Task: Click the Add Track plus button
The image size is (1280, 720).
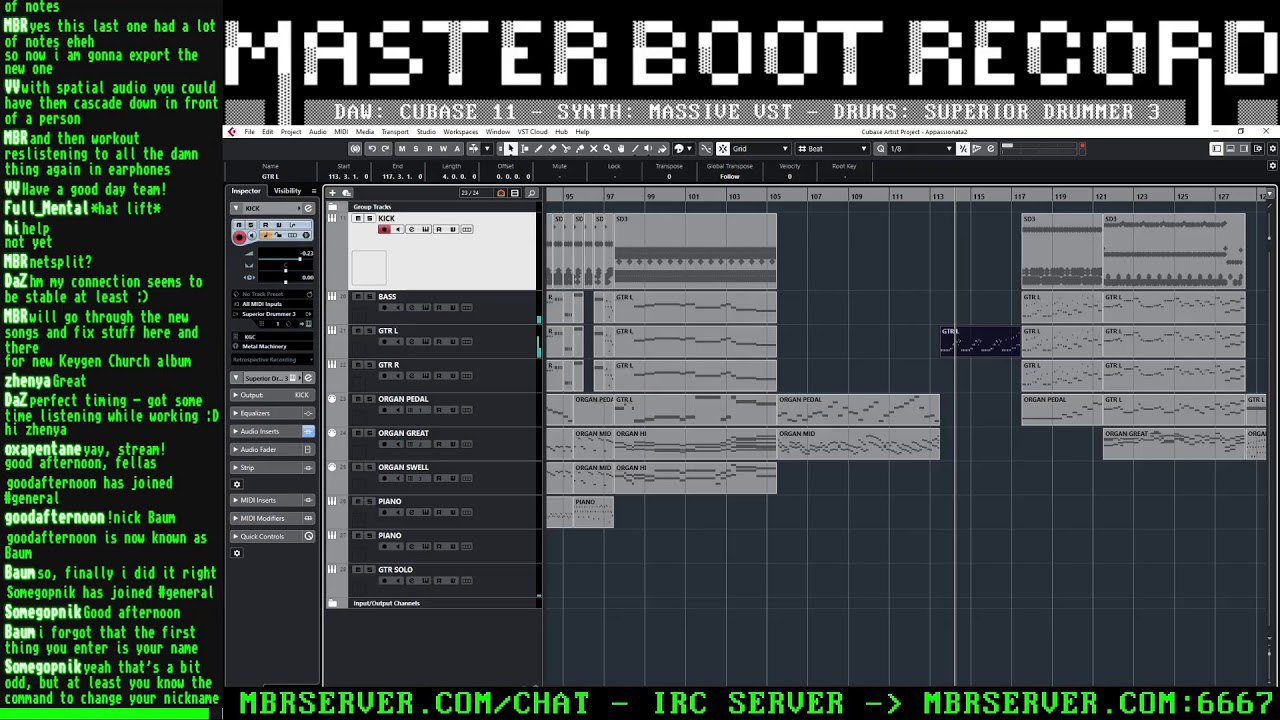Action: pyautogui.click(x=332, y=193)
